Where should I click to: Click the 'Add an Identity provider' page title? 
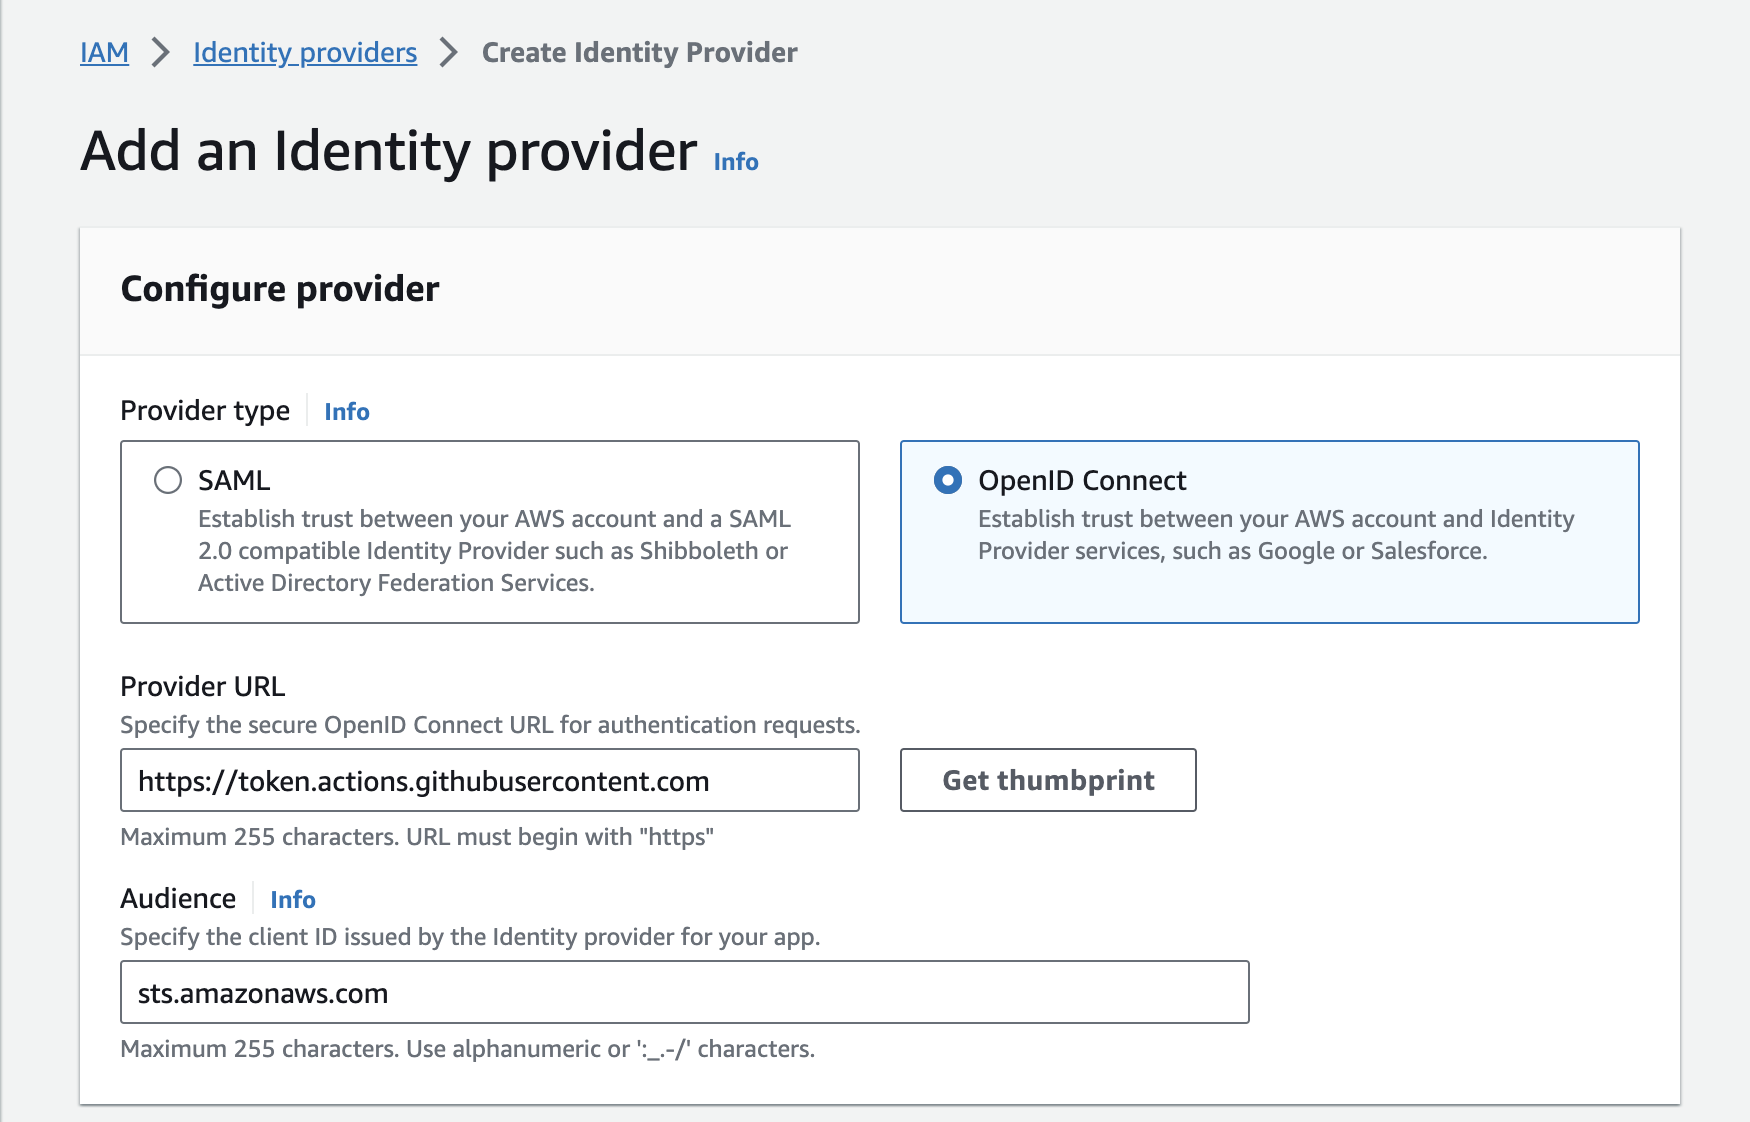coord(389,151)
